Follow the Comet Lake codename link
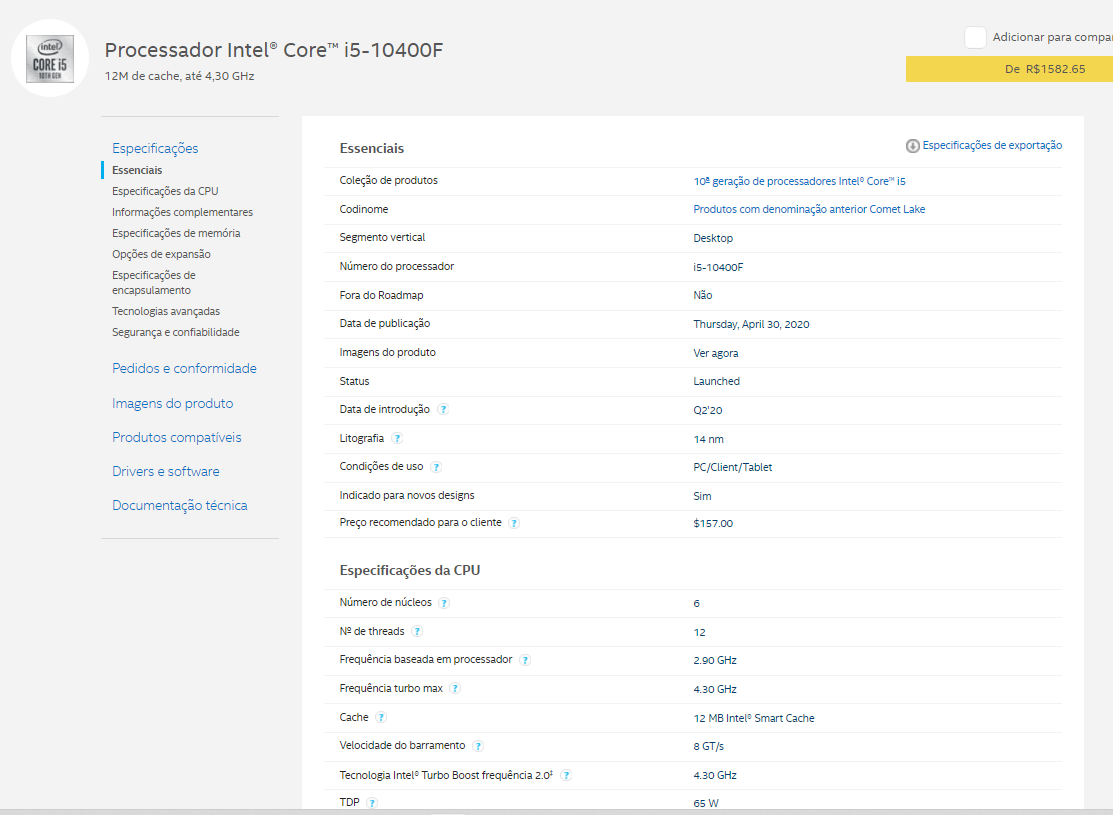The width and height of the screenshot is (1113, 815). (809, 209)
